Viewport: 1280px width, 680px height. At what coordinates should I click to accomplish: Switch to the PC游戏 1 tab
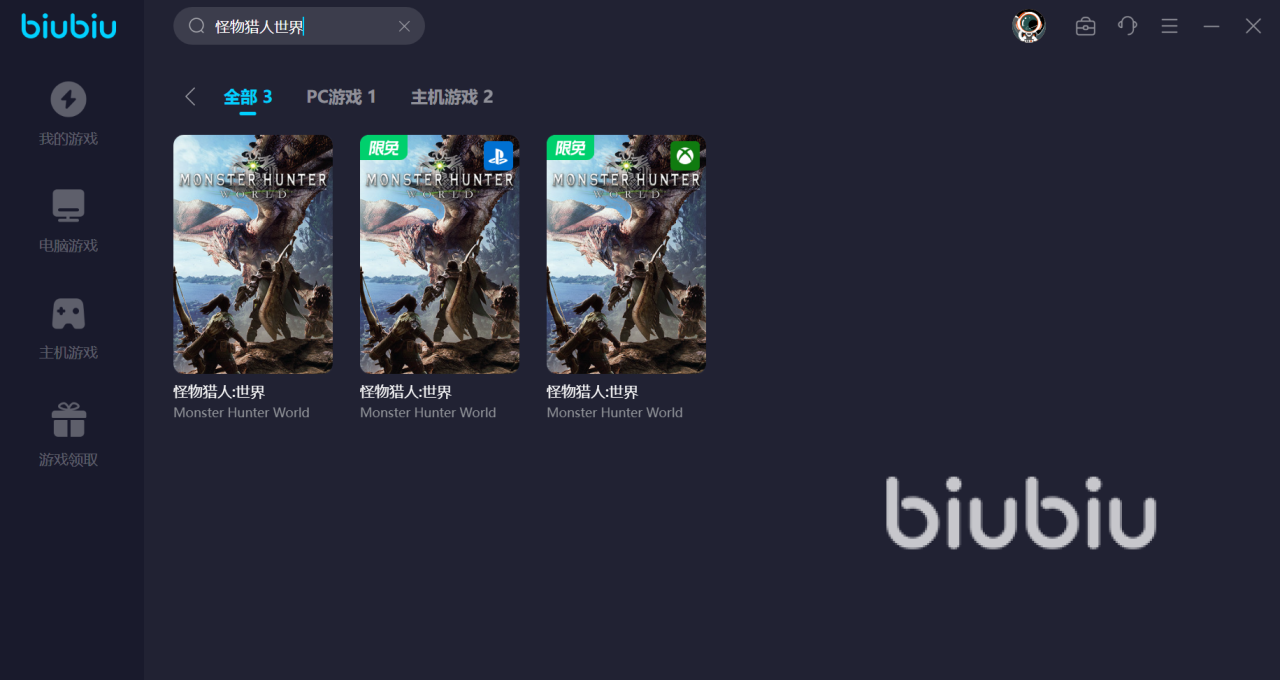(x=341, y=97)
